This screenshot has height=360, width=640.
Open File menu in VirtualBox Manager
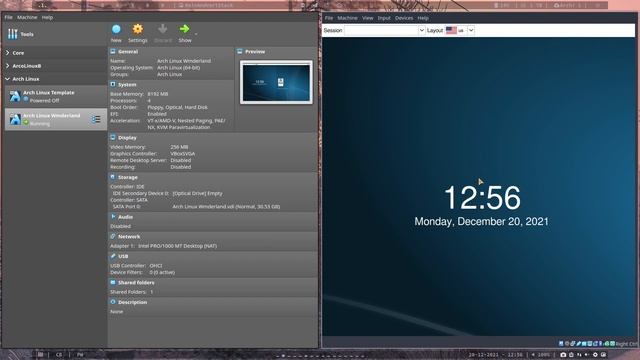[9, 18]
